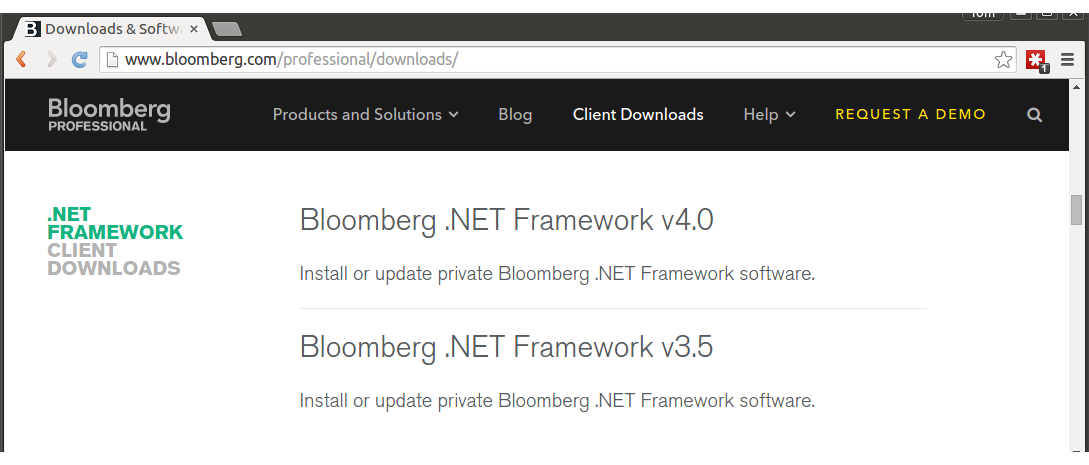Expand Products and Solutions dropdown

point(365,115)
